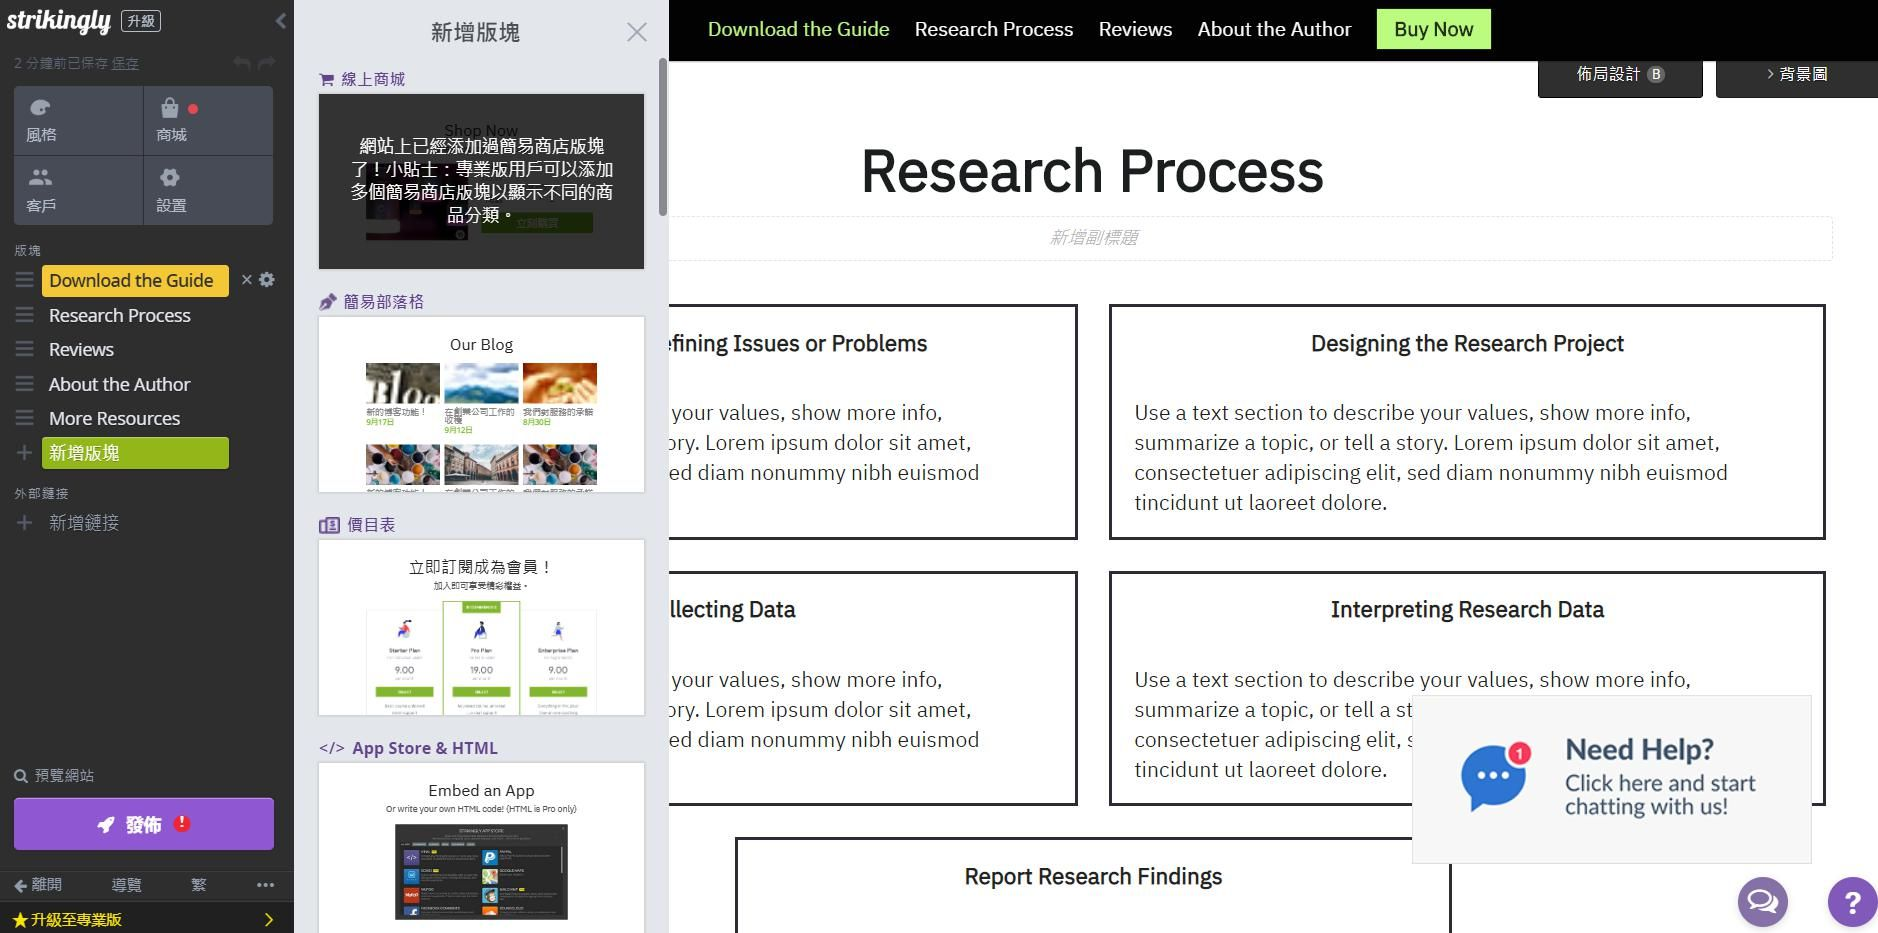Click the undo arrow icon
The height and width of the screenshot is (933, 1878).
242,63
